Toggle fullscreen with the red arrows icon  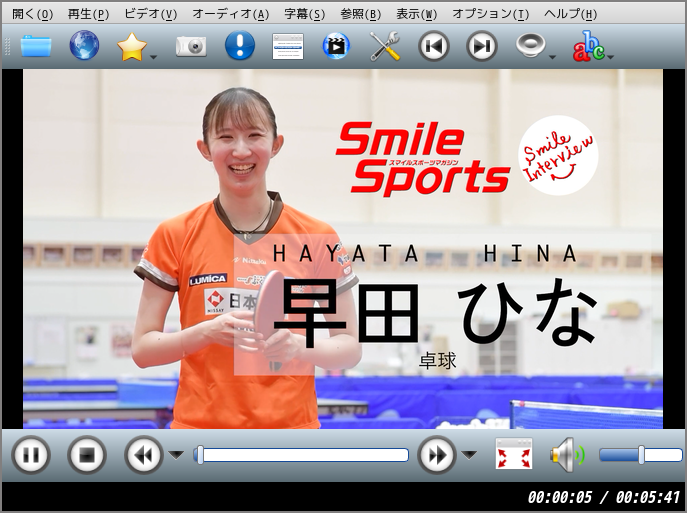pos(514,453)
